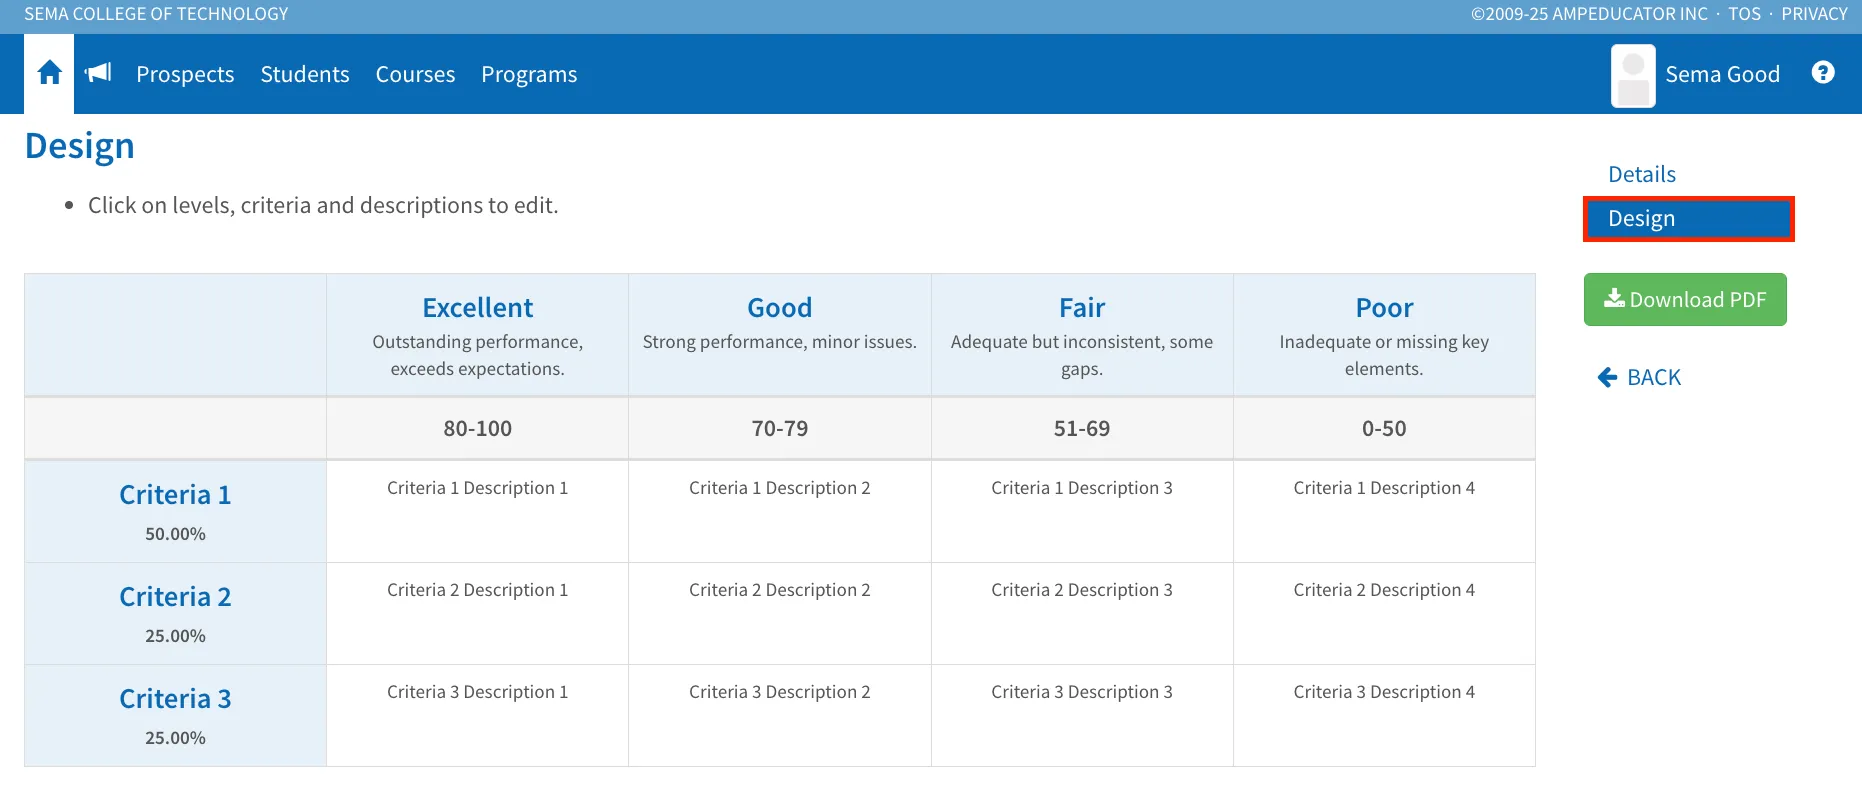Switch to the Details sidebar tab

1642,174
